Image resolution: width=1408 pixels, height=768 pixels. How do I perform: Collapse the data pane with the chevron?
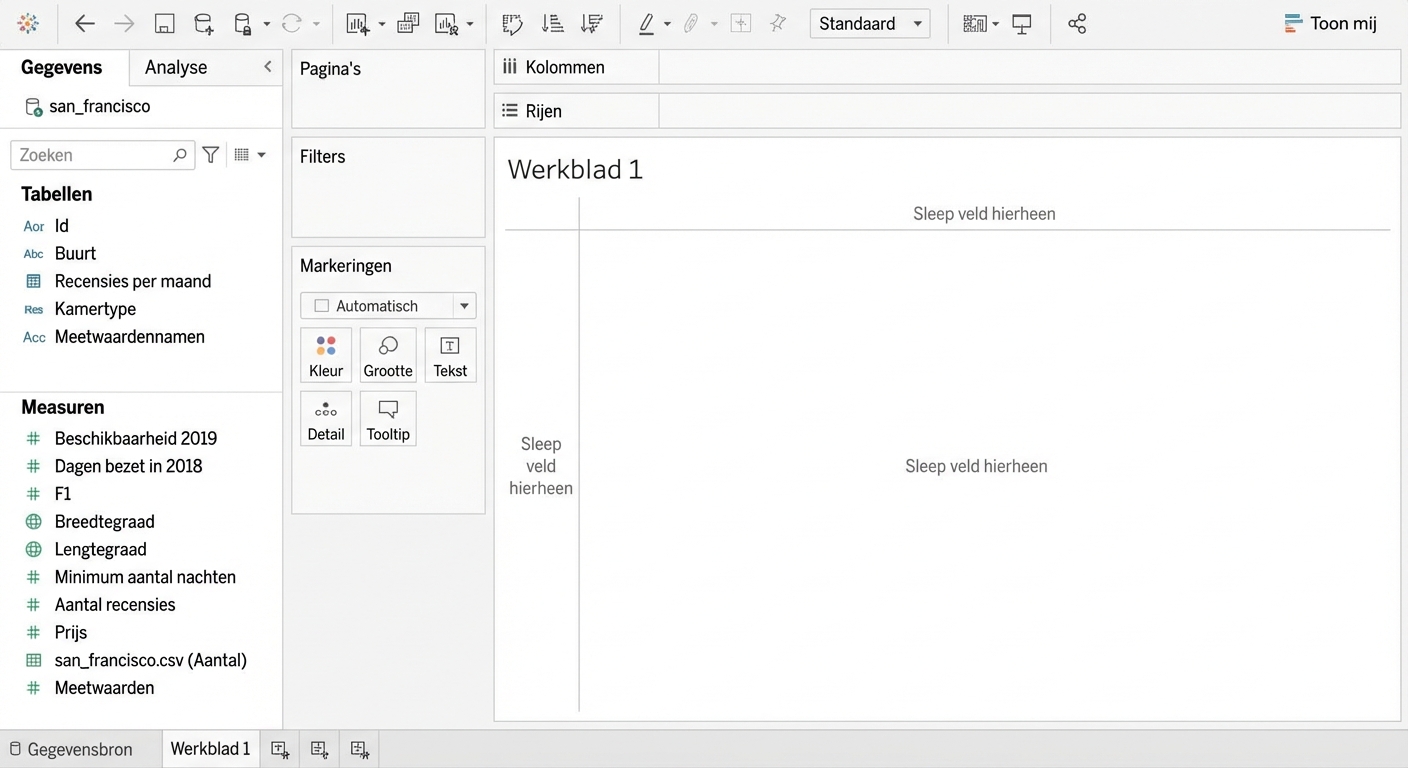pyautogui.click(x=267, y=67)
